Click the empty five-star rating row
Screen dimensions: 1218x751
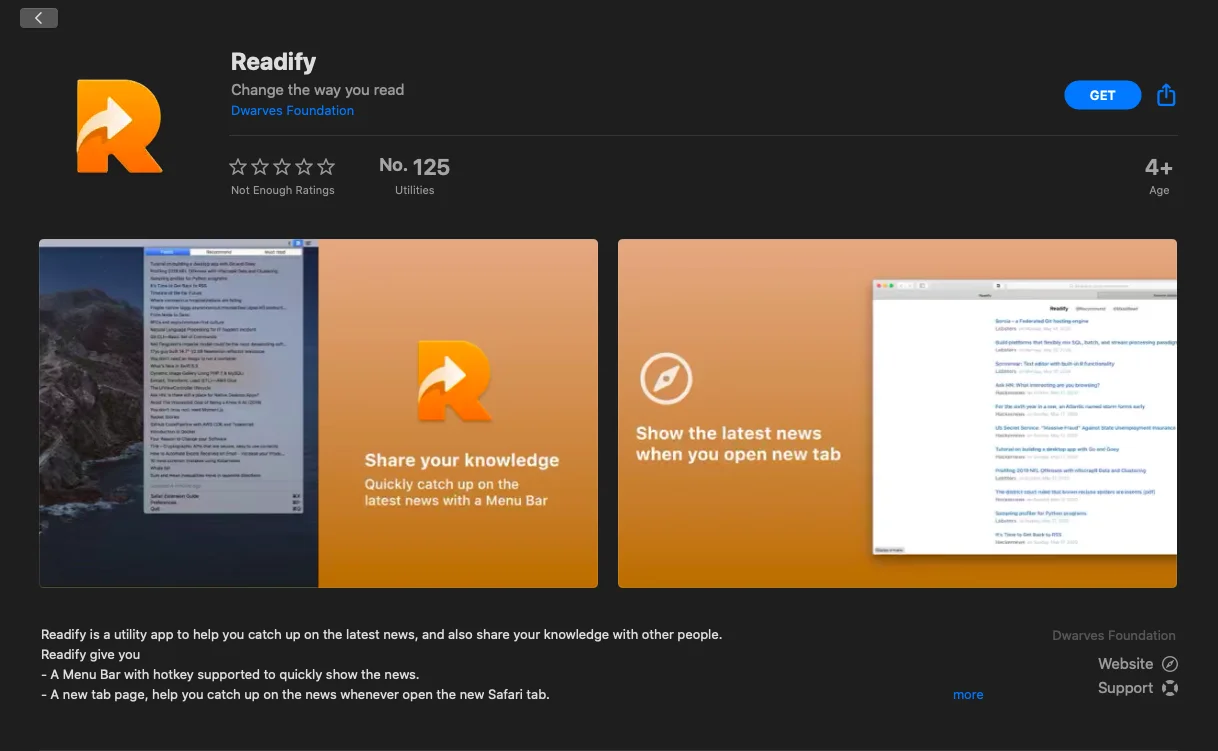point(282,167)
